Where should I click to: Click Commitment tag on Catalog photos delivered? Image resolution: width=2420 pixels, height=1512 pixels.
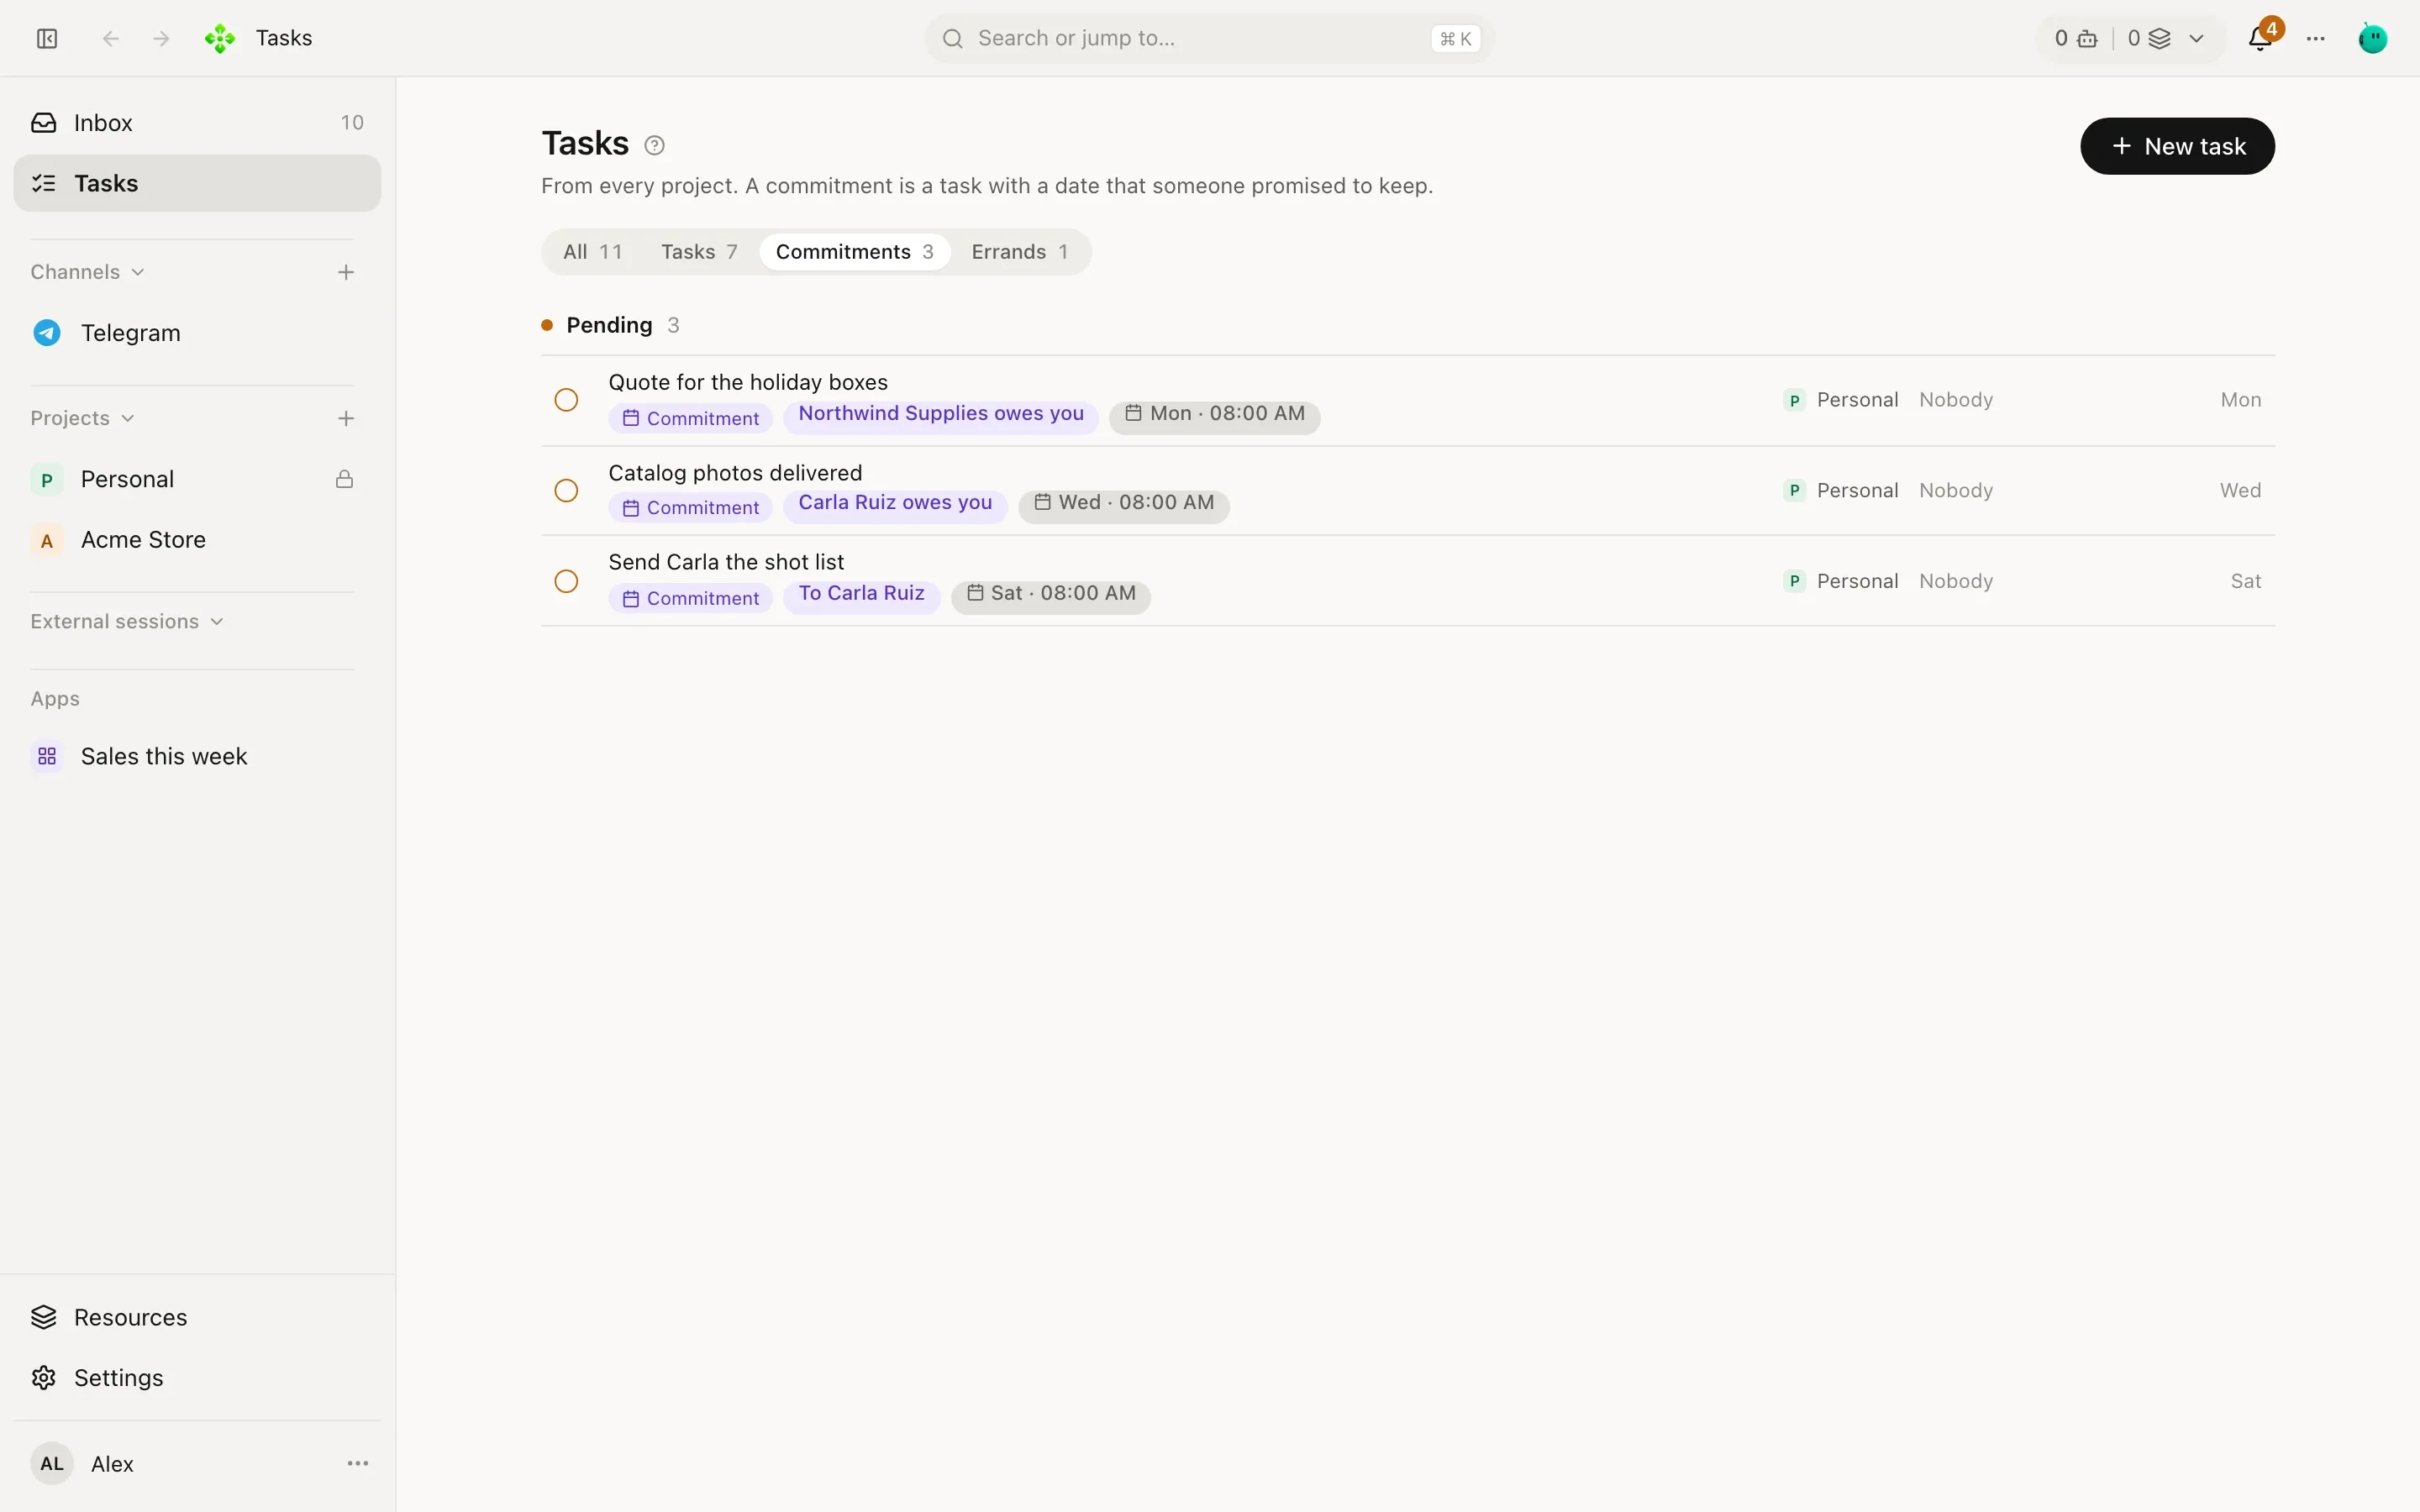690,508
